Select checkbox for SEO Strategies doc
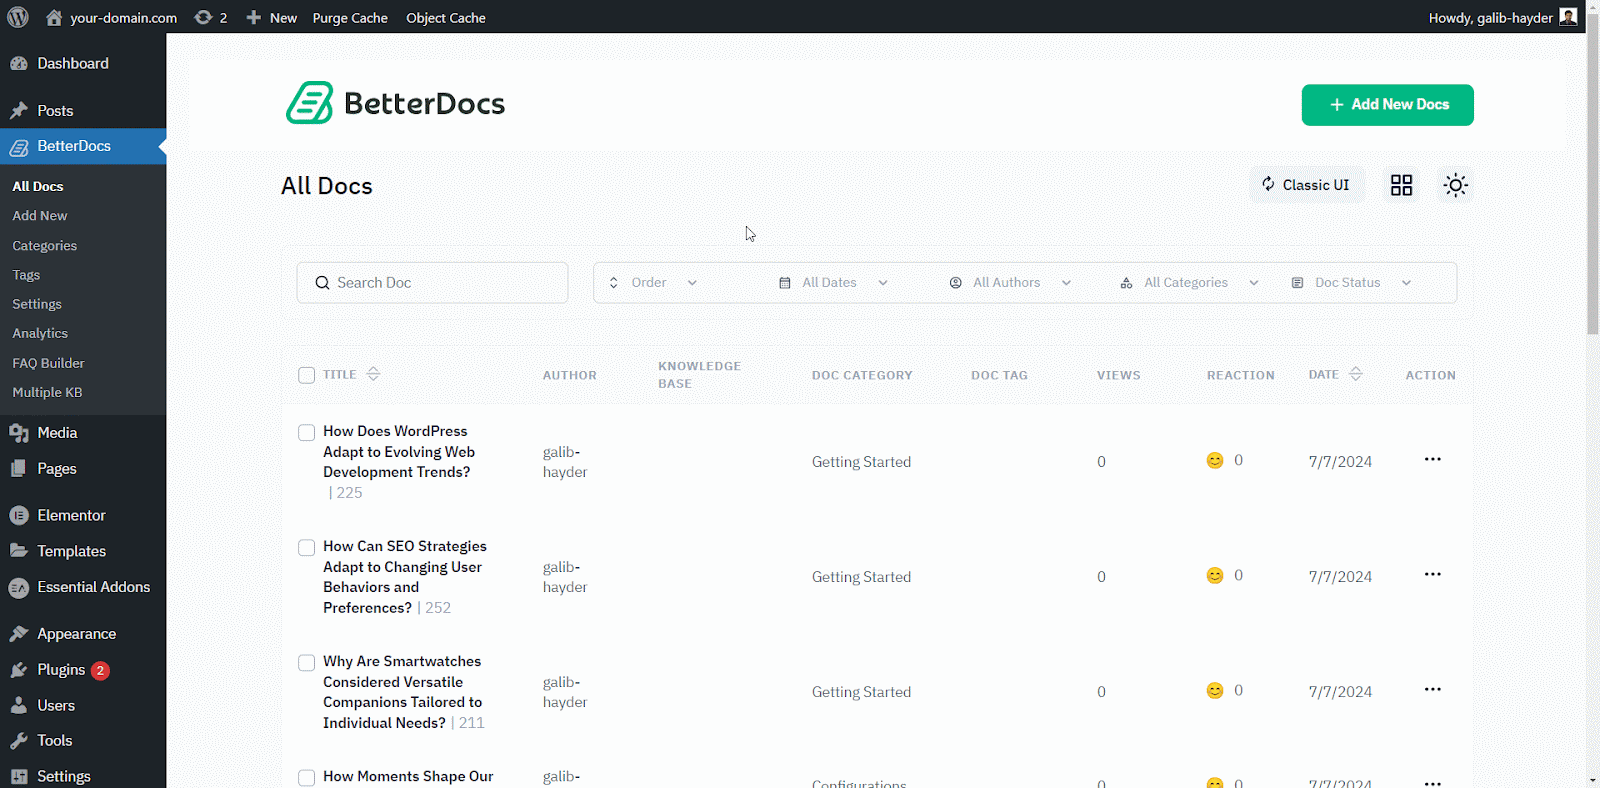 point(306,548)
